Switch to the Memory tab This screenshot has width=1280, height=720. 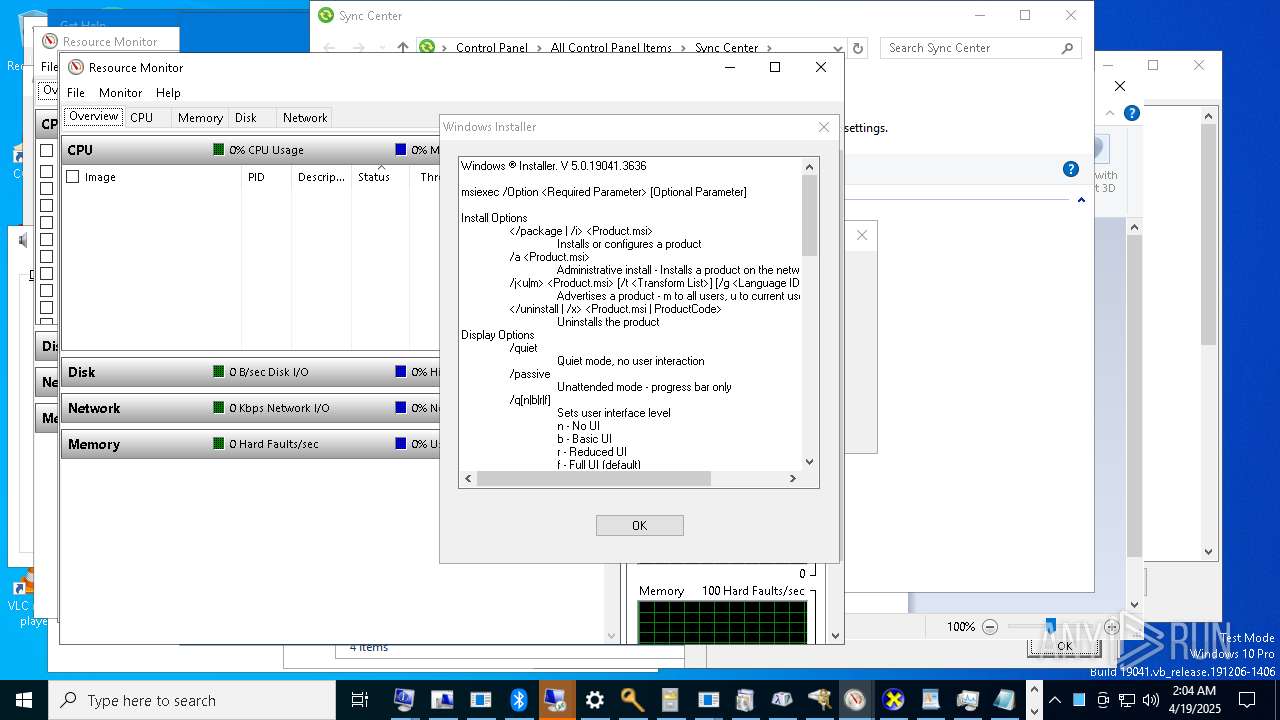(x=200, y=117)
